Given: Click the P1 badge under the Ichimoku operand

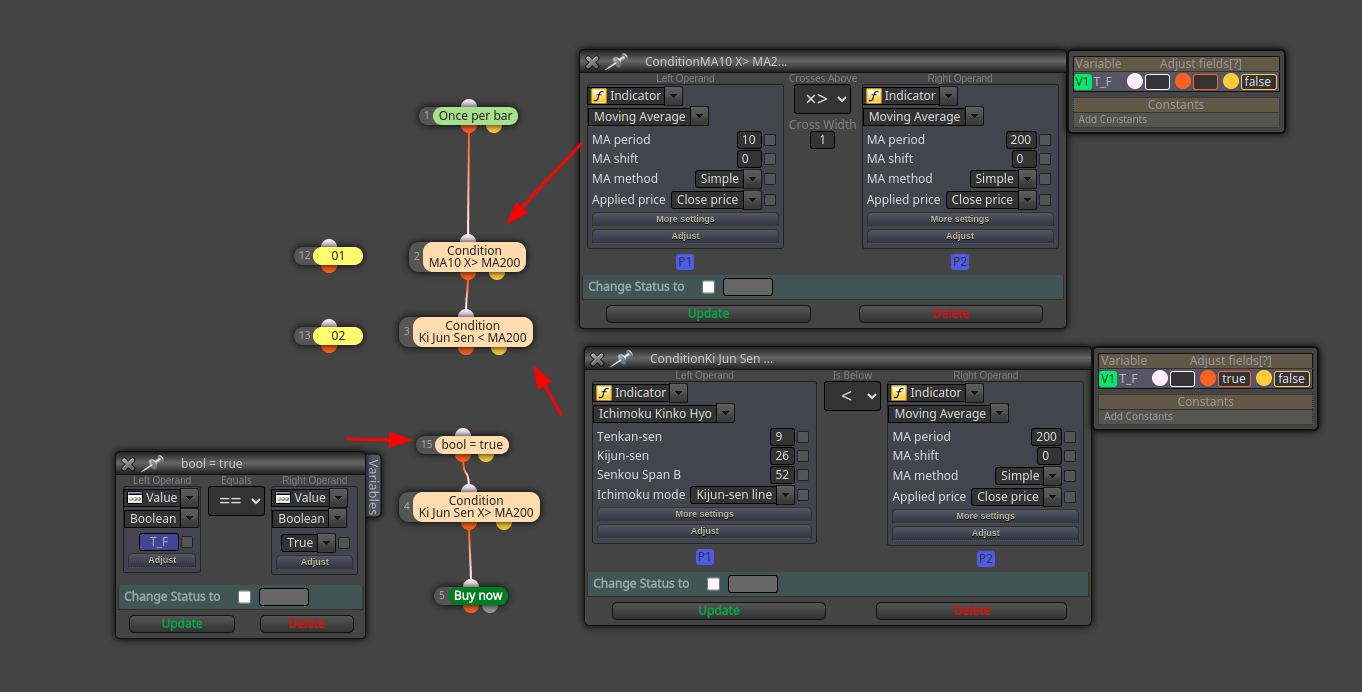Looking at the screenshot, I should 705,557.
